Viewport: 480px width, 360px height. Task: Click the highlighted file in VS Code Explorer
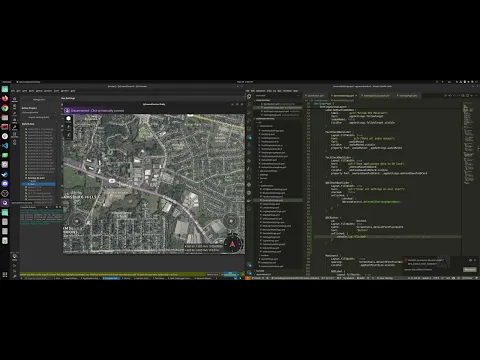pos(278,200)
